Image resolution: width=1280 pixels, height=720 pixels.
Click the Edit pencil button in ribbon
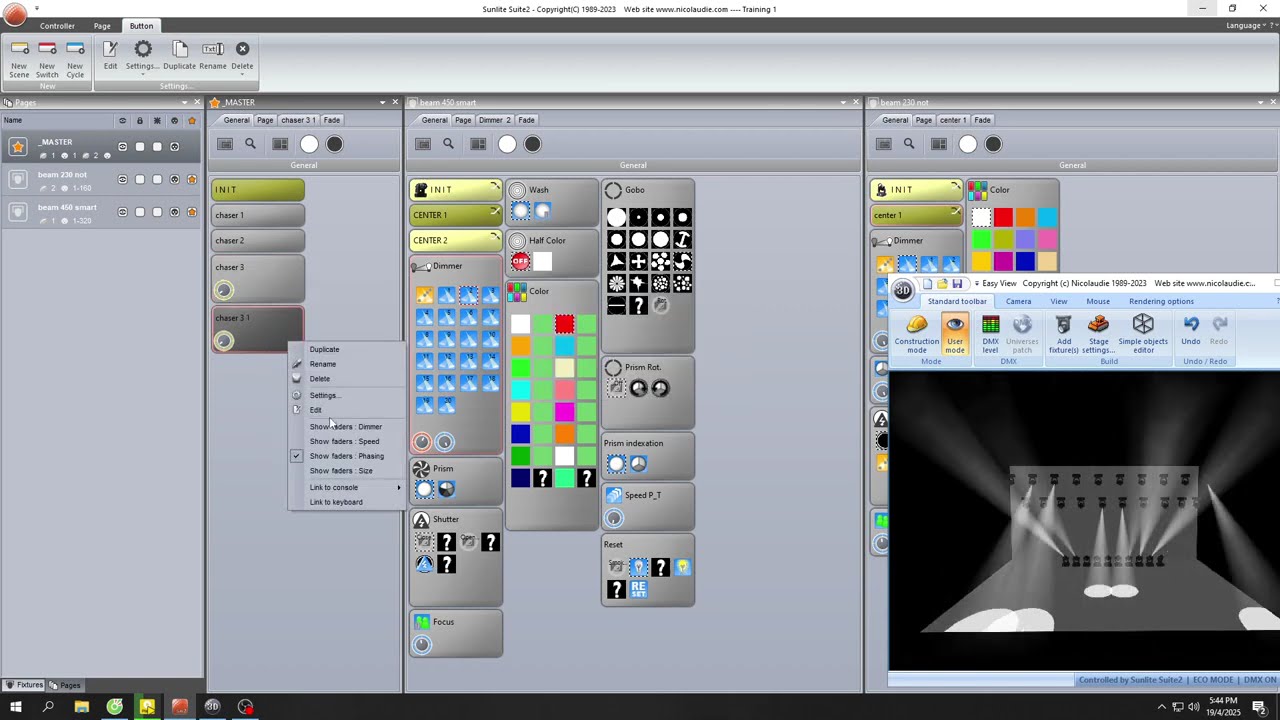[110, 56]
